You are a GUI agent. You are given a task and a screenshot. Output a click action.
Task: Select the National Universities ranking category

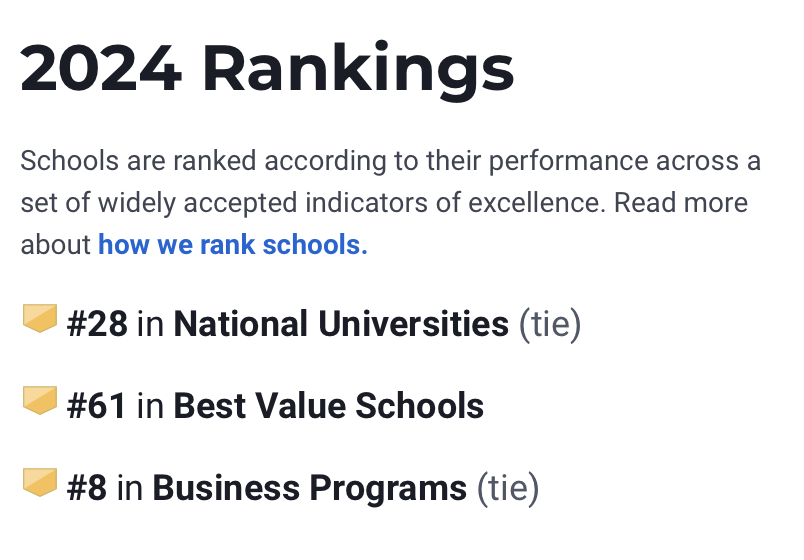point(341,324)
